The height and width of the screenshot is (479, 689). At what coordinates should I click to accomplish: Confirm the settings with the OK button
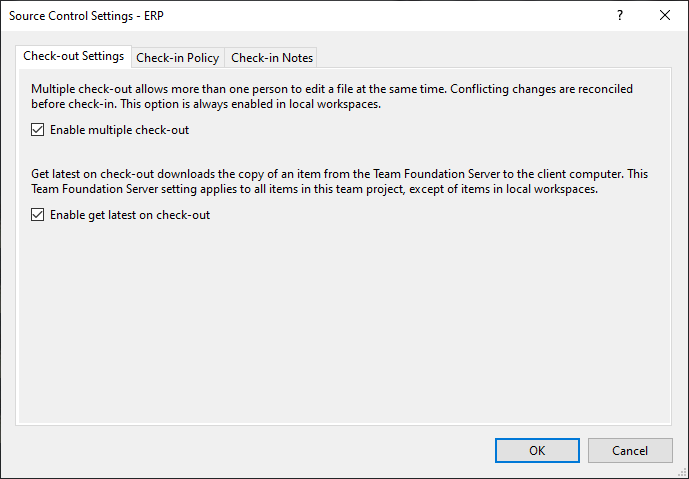click(x=537, y=450)
